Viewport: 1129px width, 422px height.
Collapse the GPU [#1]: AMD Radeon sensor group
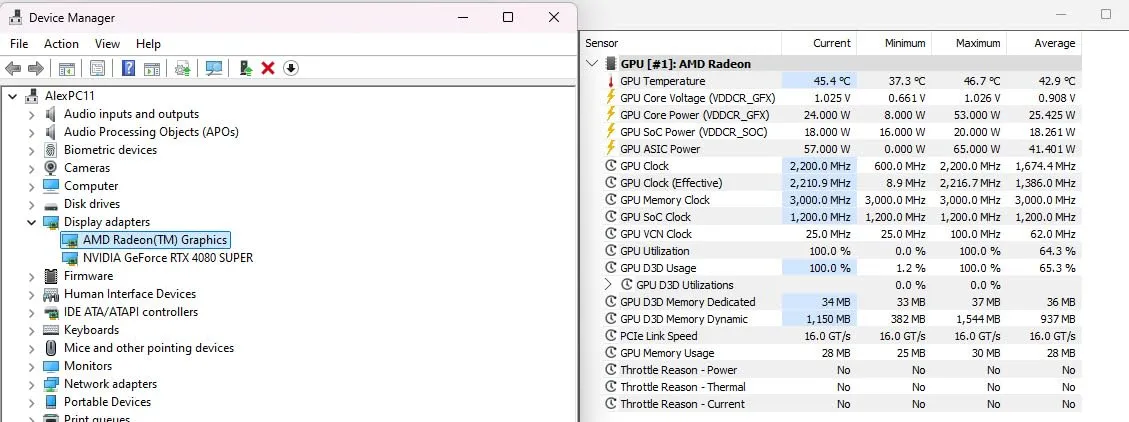coord(592,64)
